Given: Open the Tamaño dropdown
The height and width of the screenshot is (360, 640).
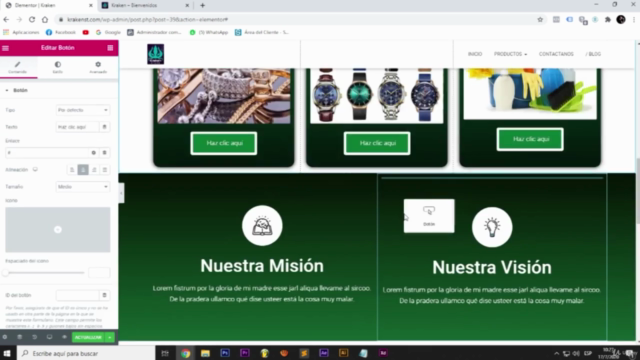Looking at the screenshot, I should click(x=83, y=187).
